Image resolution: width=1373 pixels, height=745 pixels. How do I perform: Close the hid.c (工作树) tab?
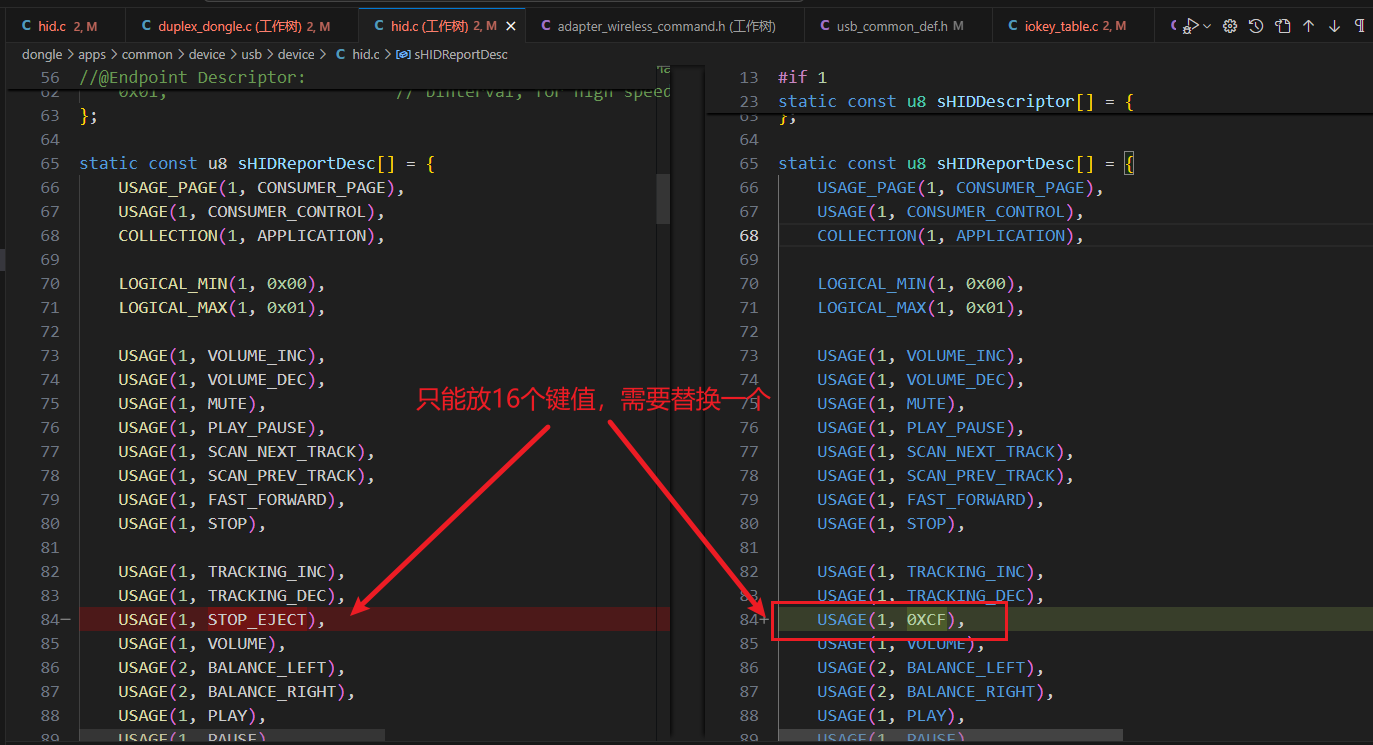[512, 26]
